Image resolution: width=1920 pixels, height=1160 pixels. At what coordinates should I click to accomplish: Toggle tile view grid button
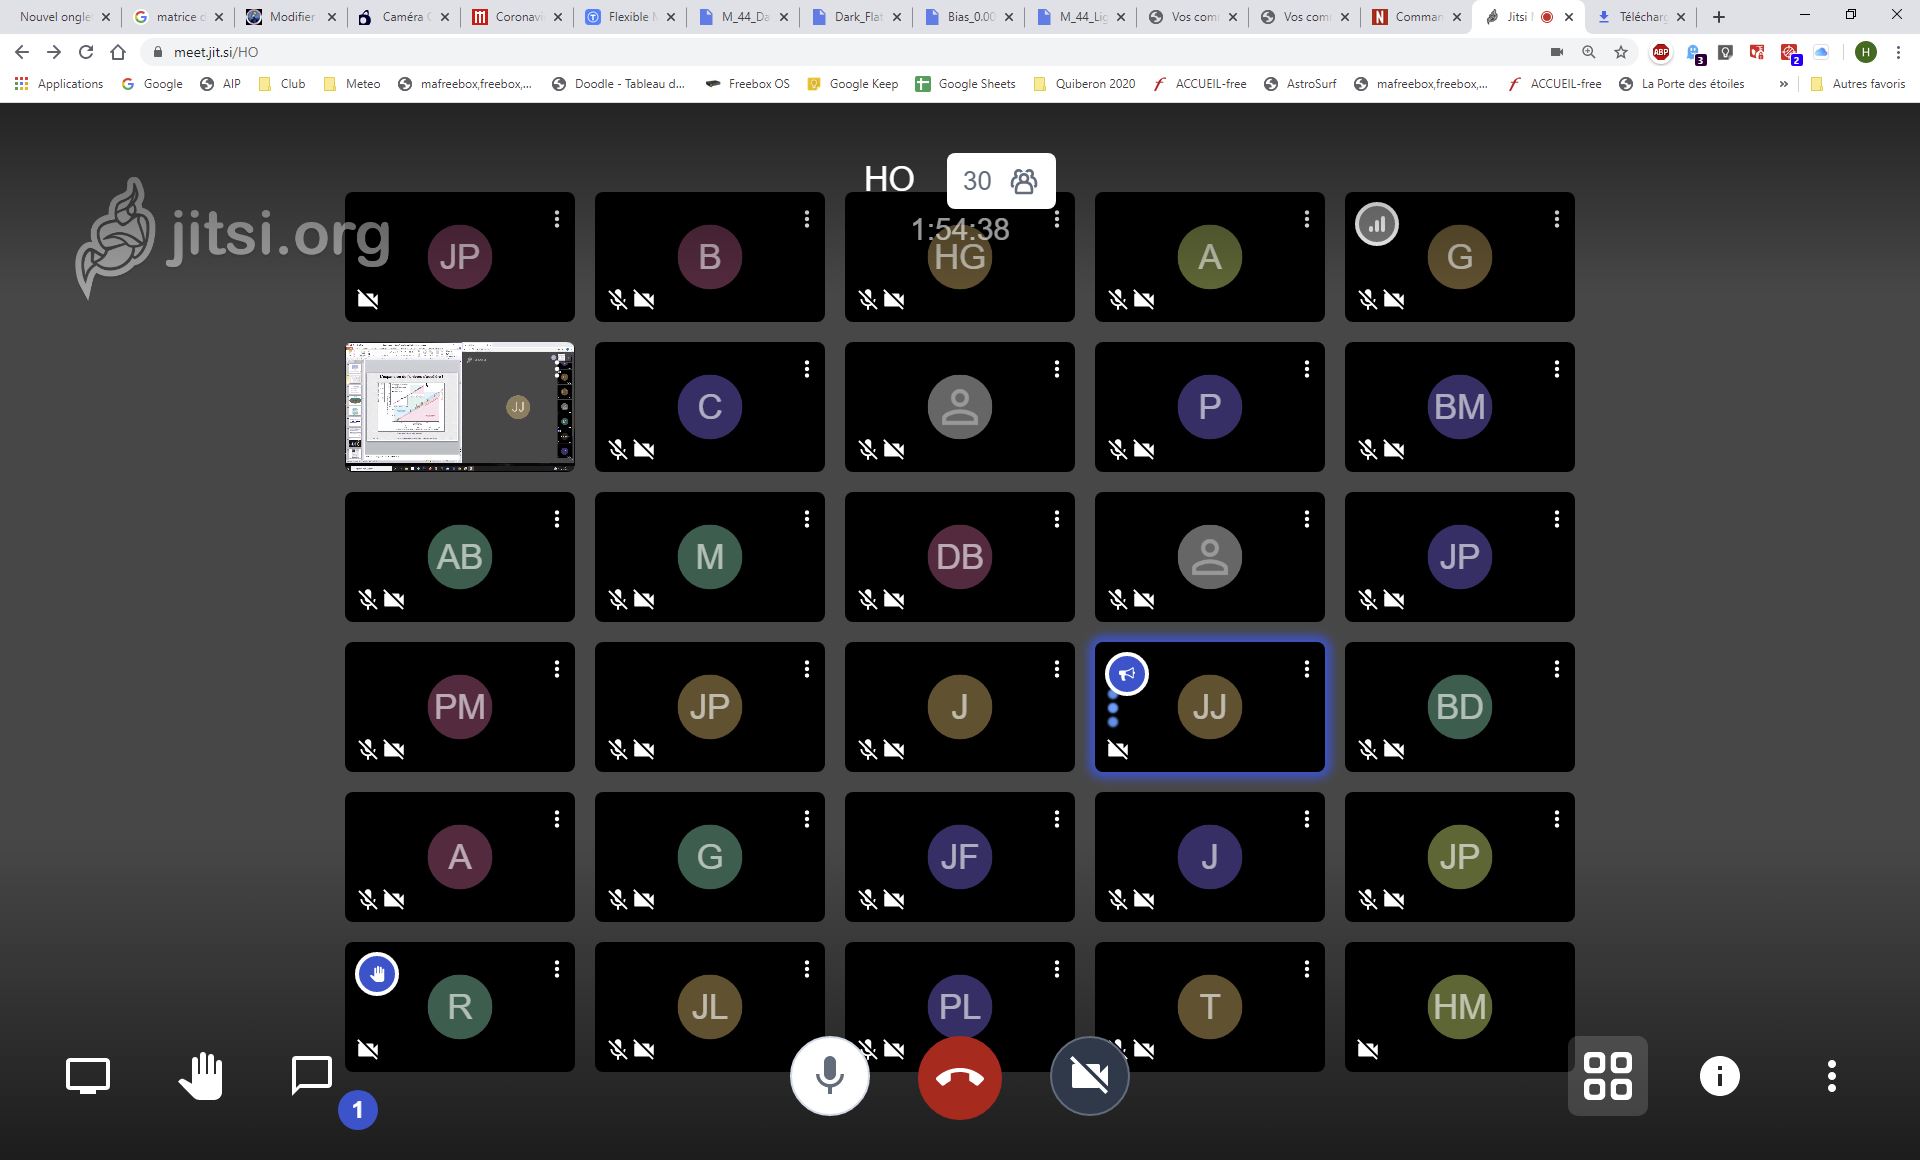(1608, 1076)
